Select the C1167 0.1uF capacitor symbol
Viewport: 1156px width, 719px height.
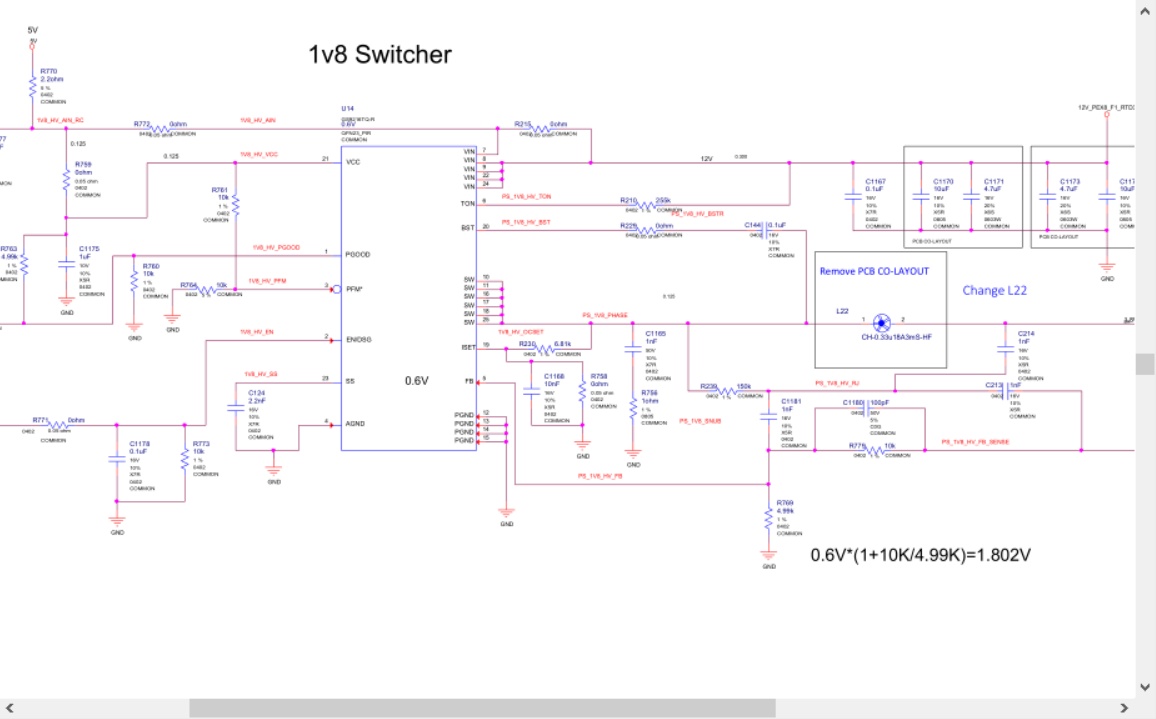tap(852, 197)
